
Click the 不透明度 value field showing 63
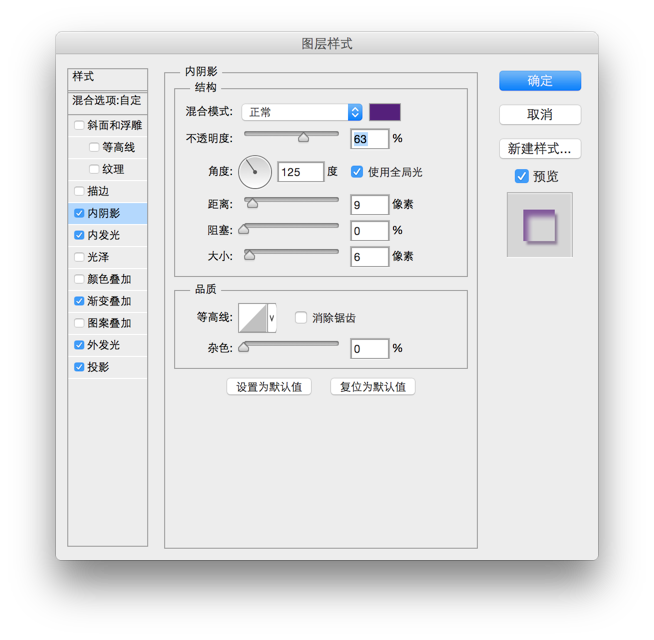(x=370, y=139)
